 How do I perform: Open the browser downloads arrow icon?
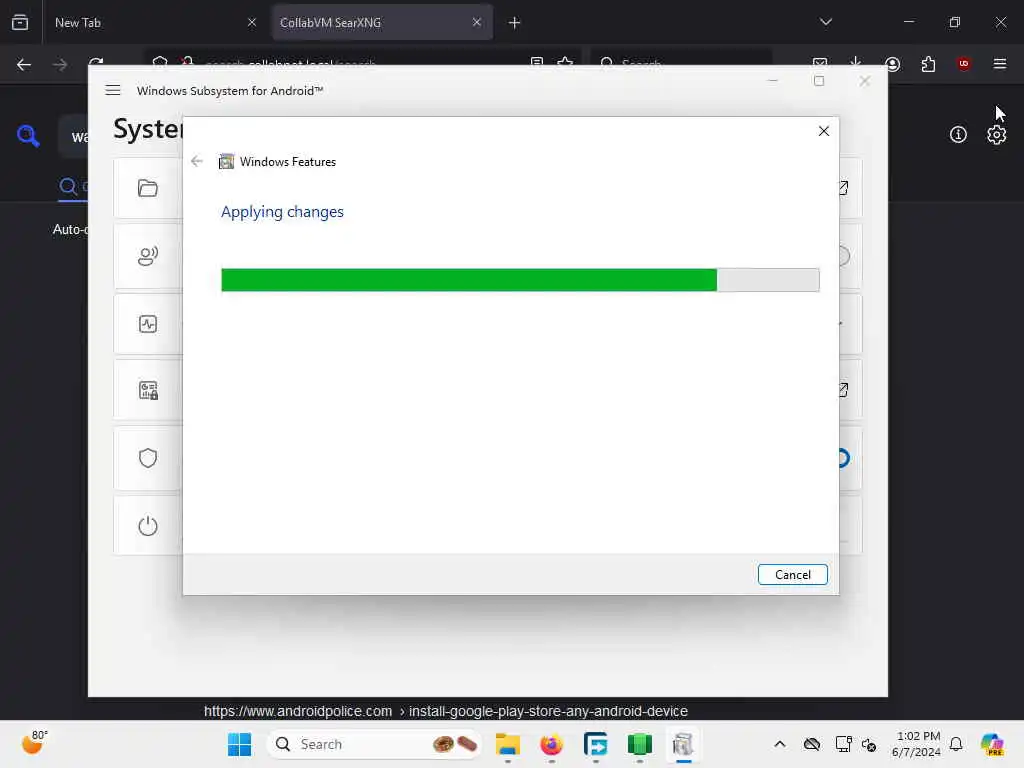(x=856, y=63)
